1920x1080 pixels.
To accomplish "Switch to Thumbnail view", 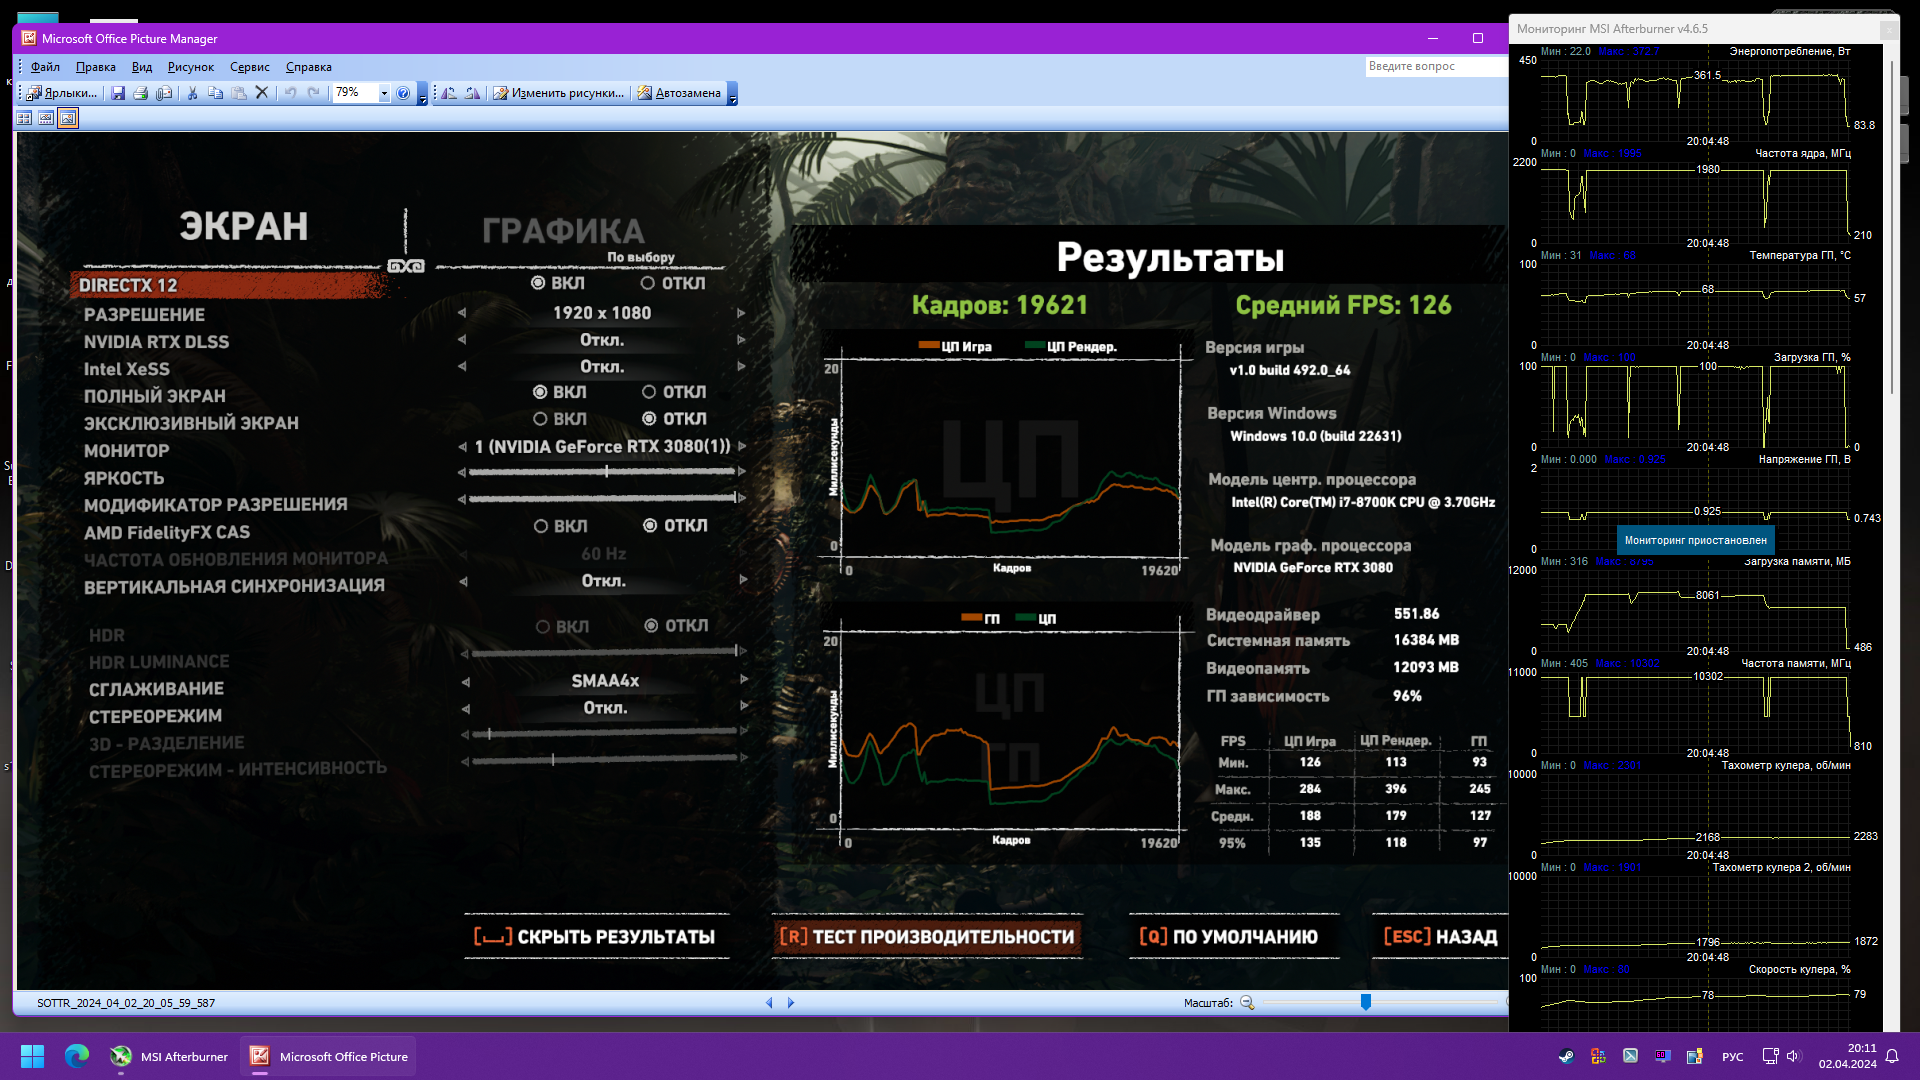I will (24, 118).
